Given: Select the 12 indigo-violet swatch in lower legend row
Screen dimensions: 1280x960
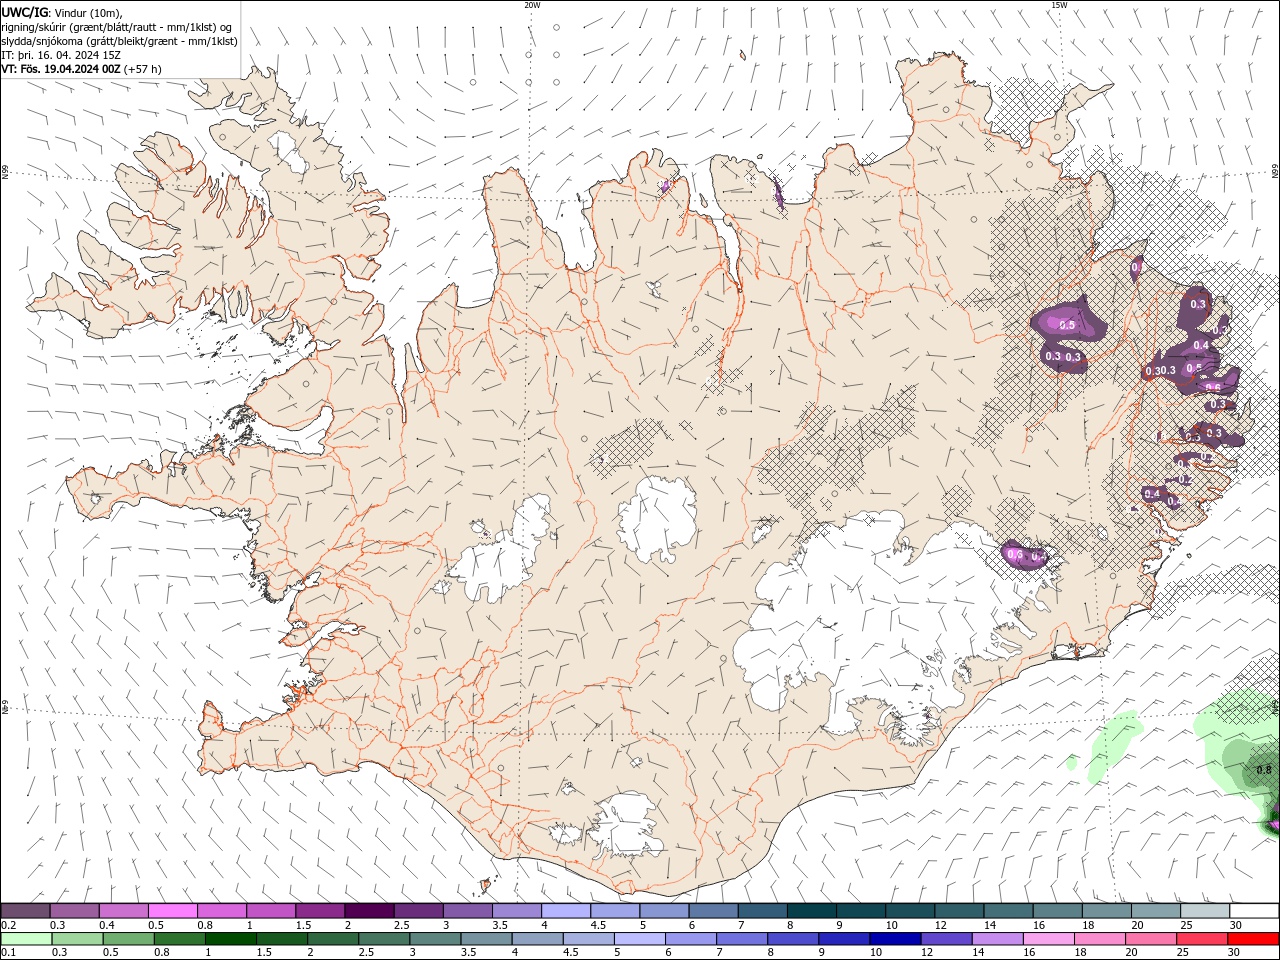Looking at the screenshot, I should 946,939.
